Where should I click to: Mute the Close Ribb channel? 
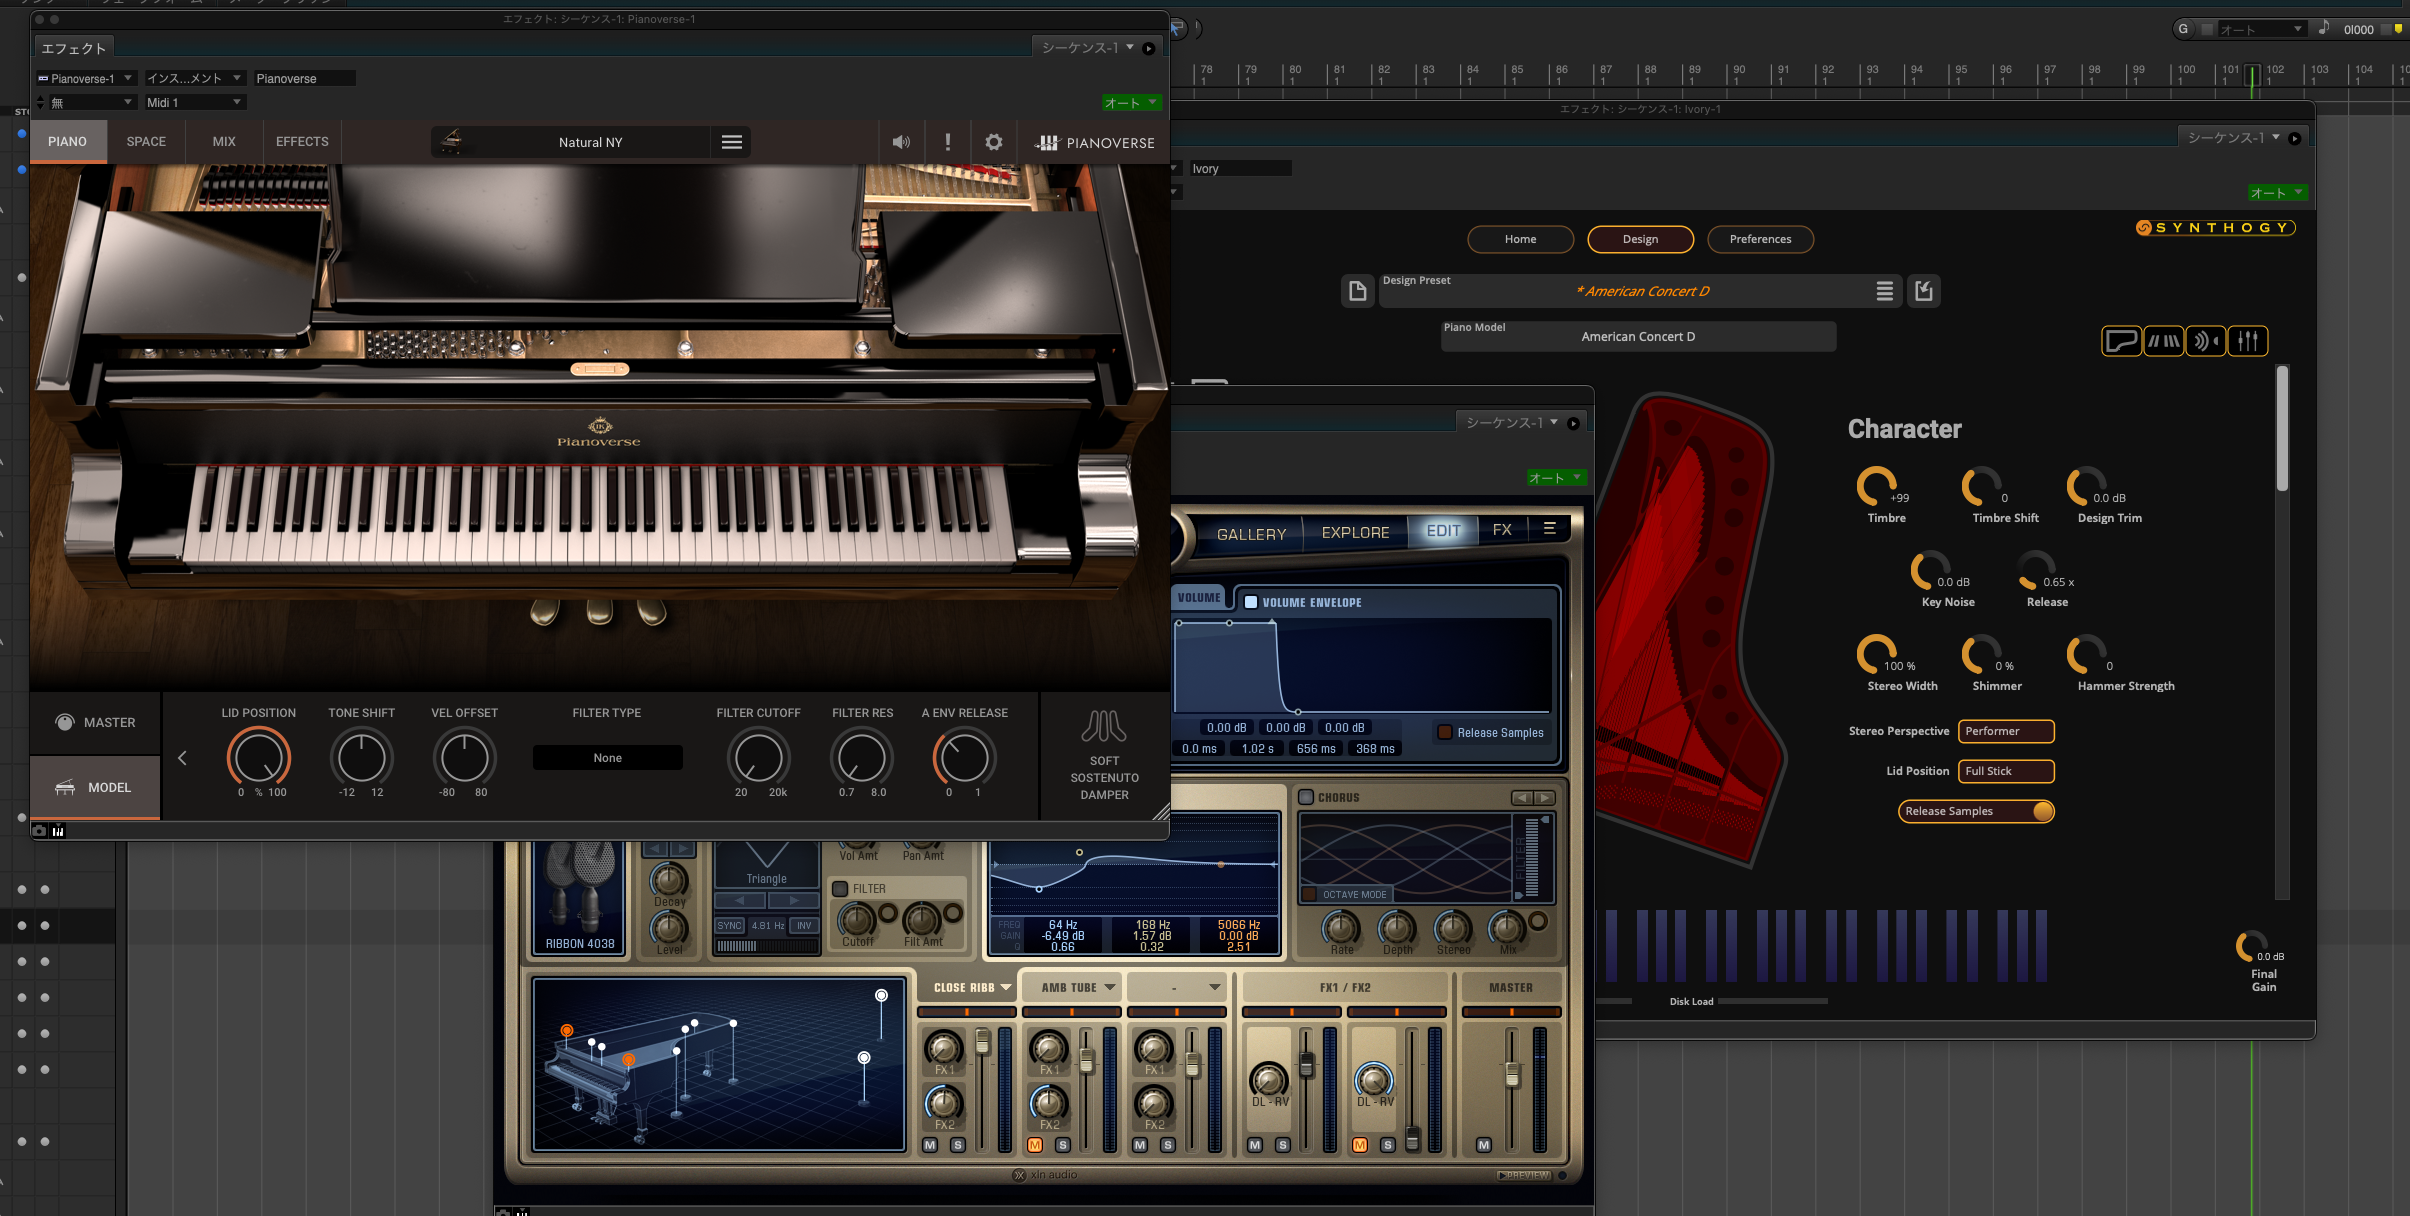930,1145
